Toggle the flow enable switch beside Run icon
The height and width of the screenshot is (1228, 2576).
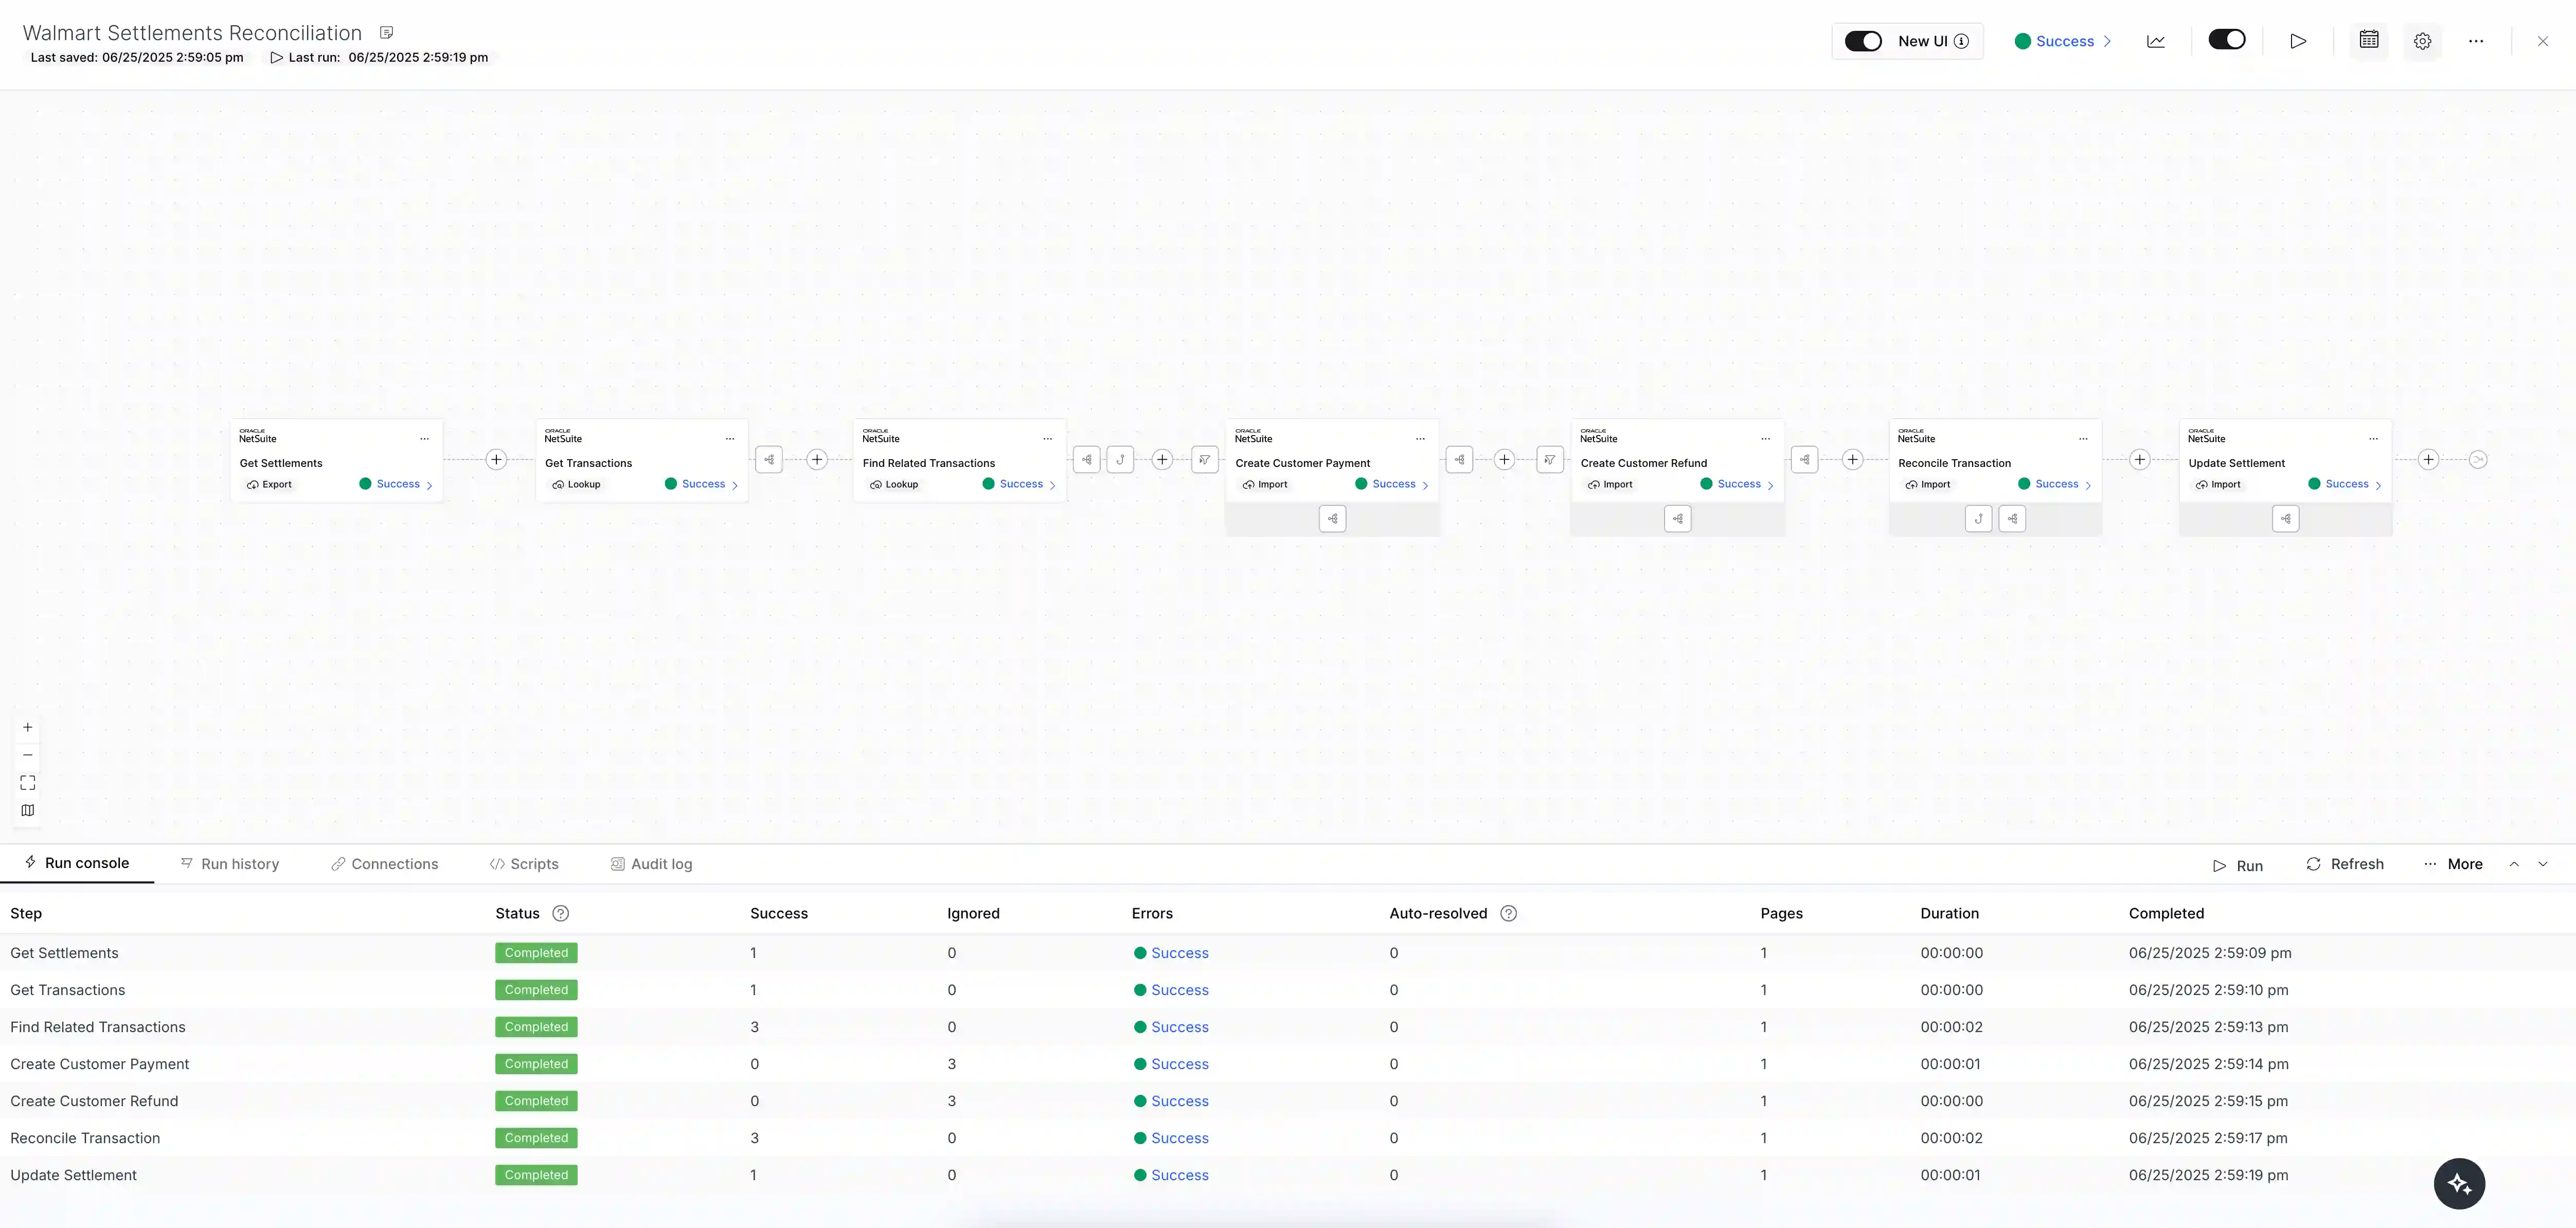(x=2227, y=40)
